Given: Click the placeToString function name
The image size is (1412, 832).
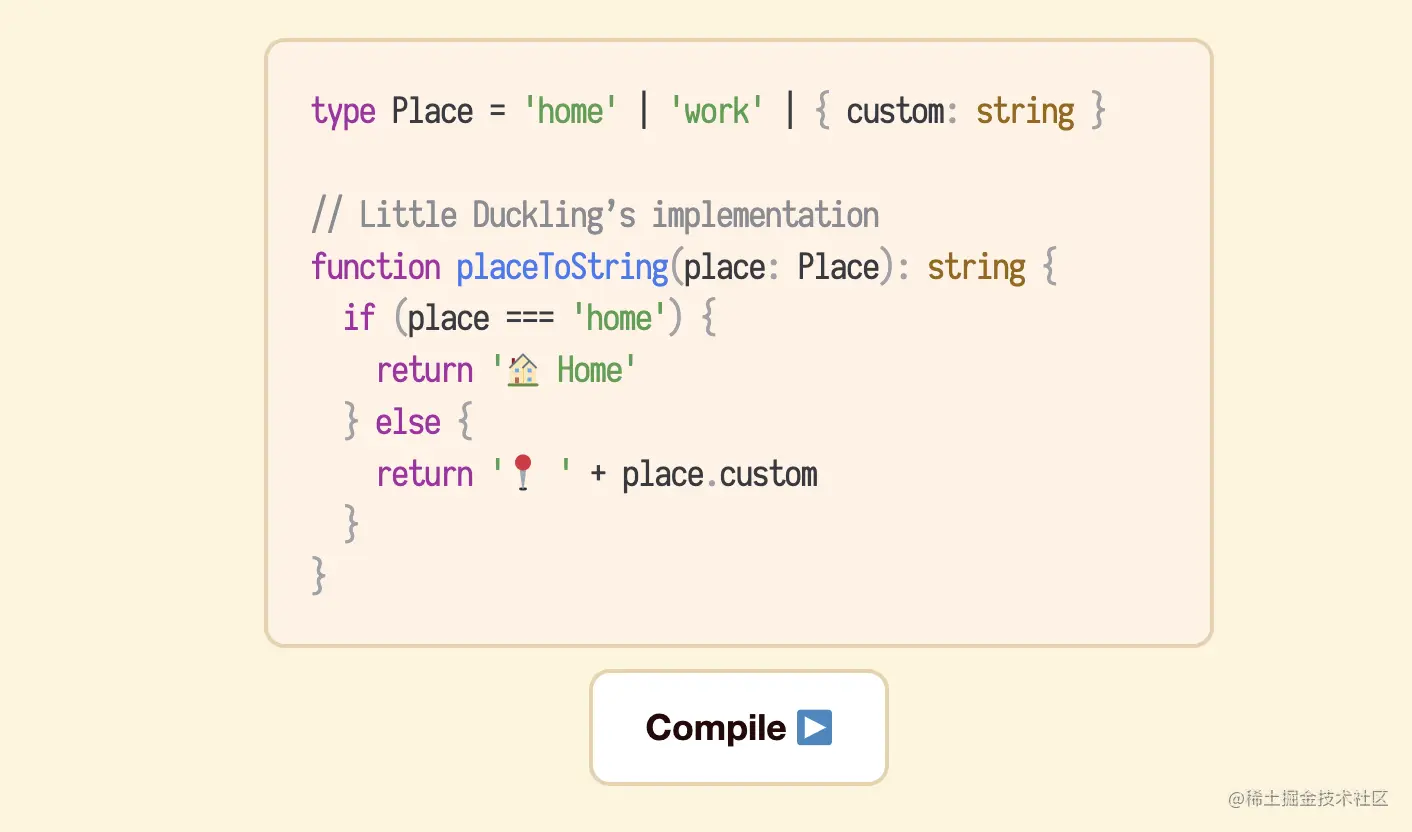Looking at the screenshot, I should click(562, 267).
